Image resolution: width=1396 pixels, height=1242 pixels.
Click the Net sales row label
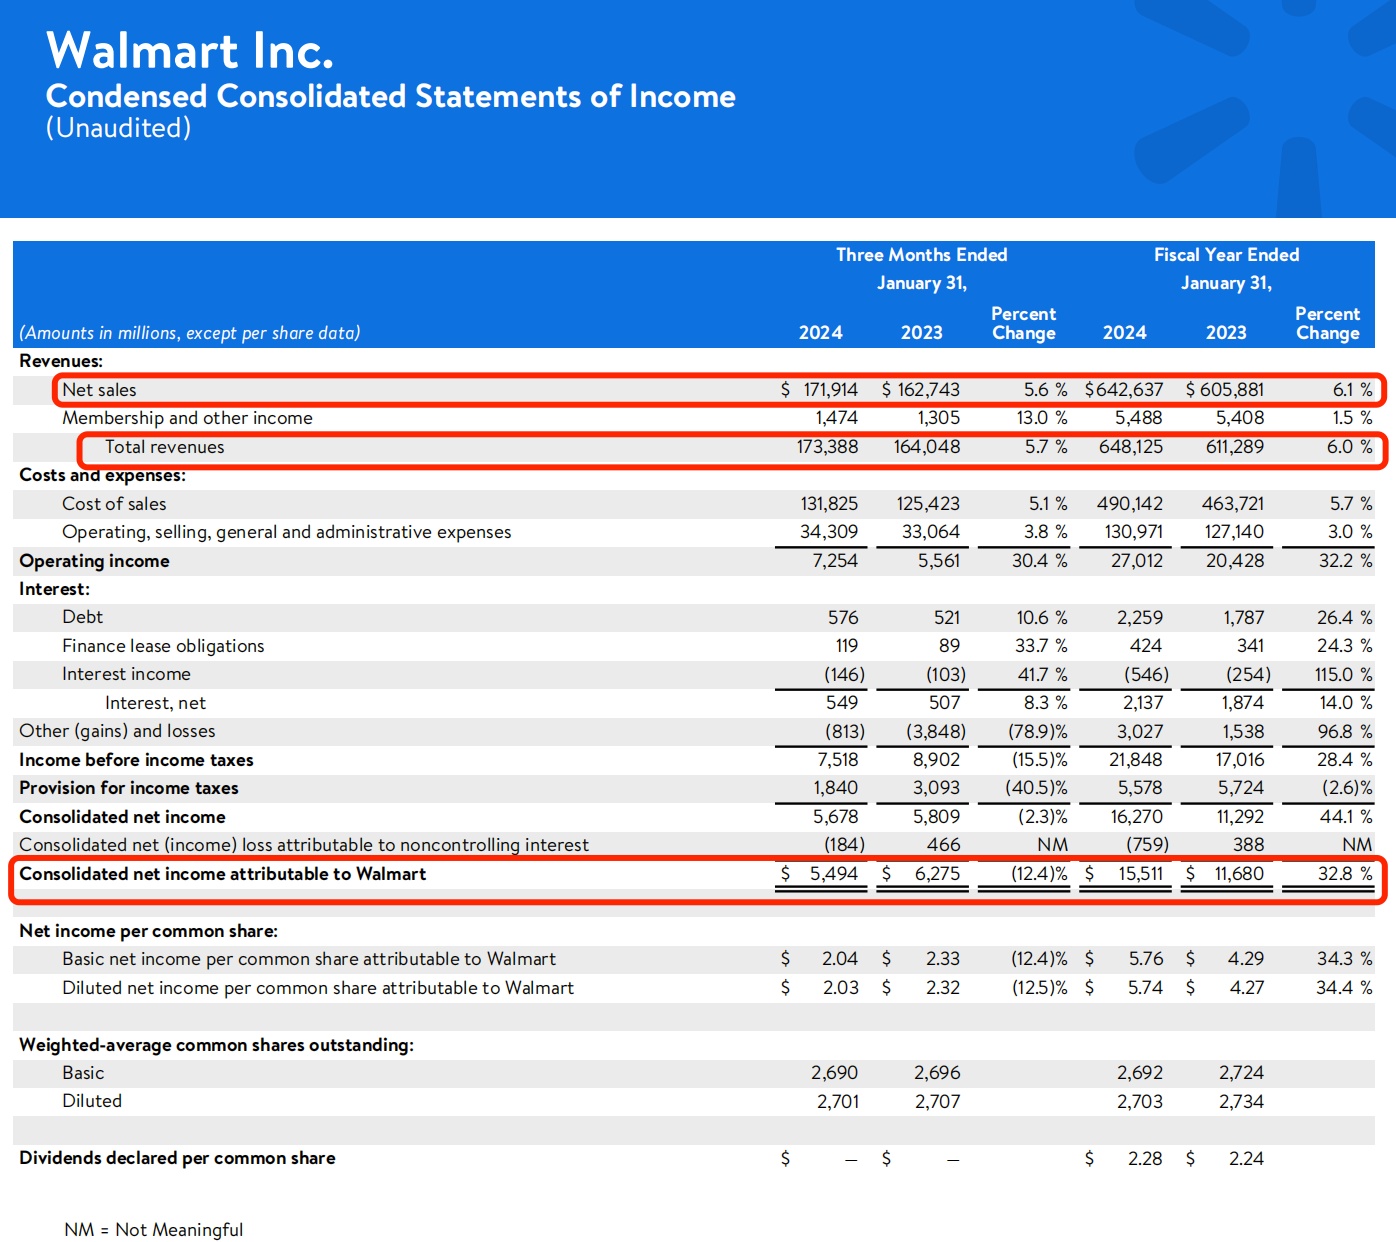point(99,390)
